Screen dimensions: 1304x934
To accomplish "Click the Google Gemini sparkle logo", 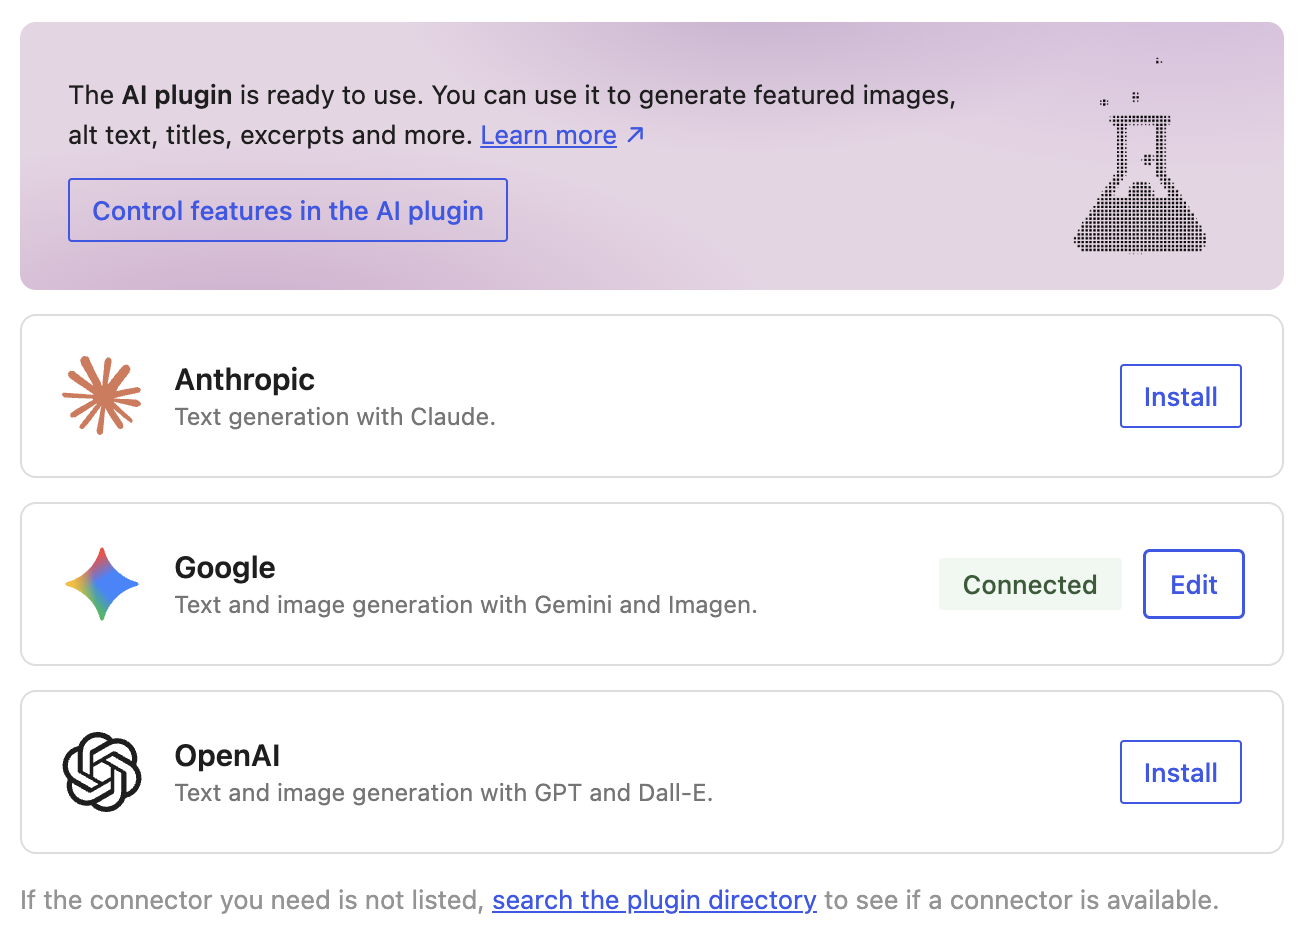I will tap(102, 584).
